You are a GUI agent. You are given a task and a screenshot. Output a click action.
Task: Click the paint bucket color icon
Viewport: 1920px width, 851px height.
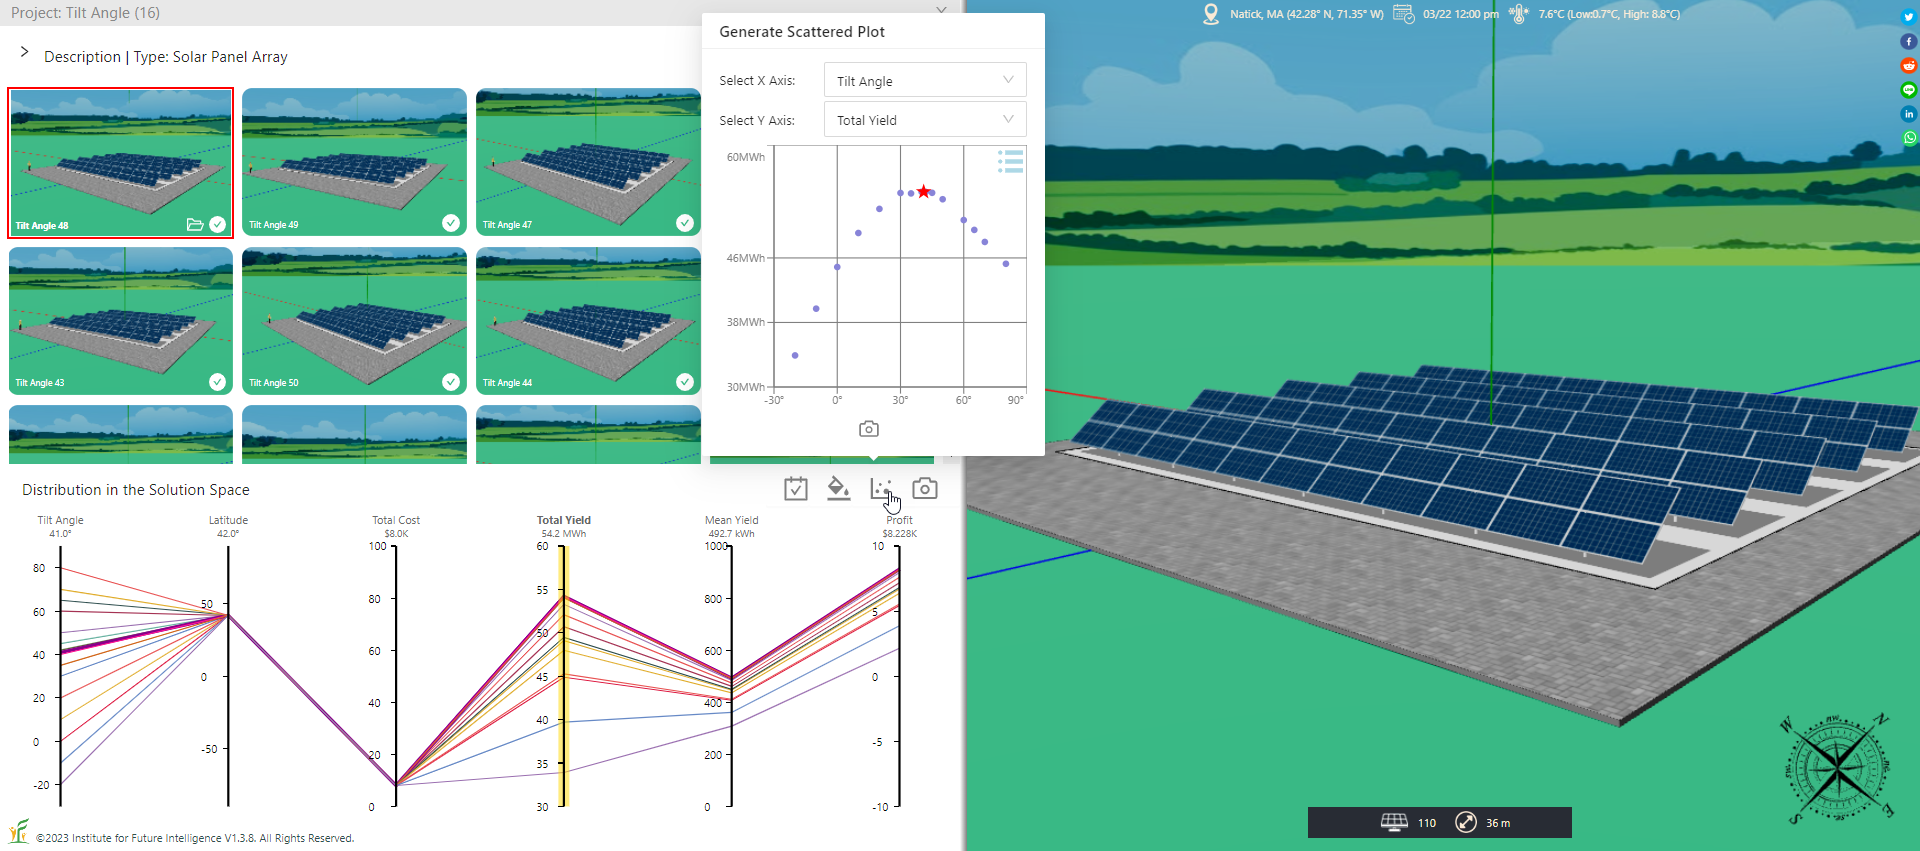(838, 488)
